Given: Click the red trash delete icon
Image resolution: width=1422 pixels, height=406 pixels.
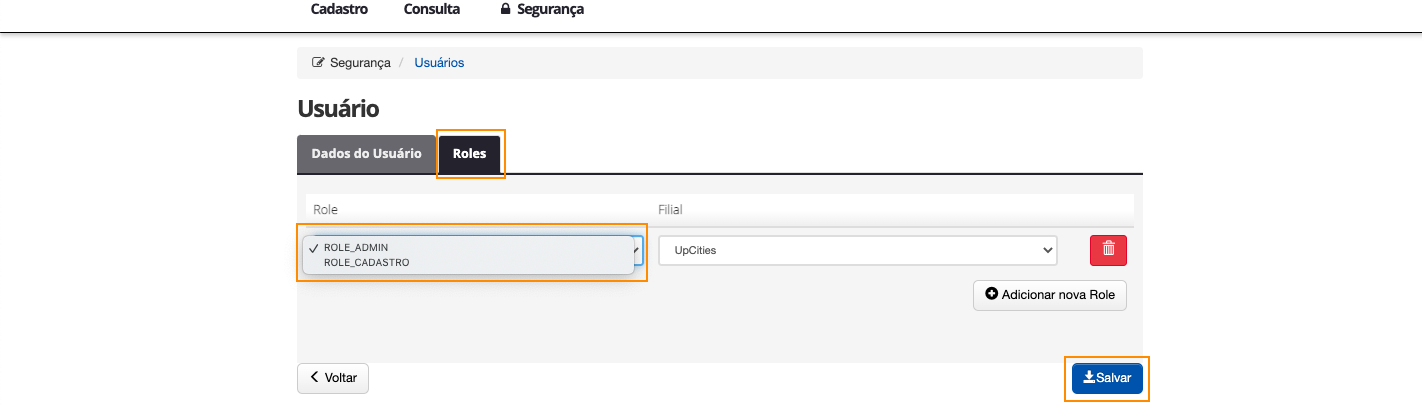Looking at the screenshot, I should (1108, 250).
